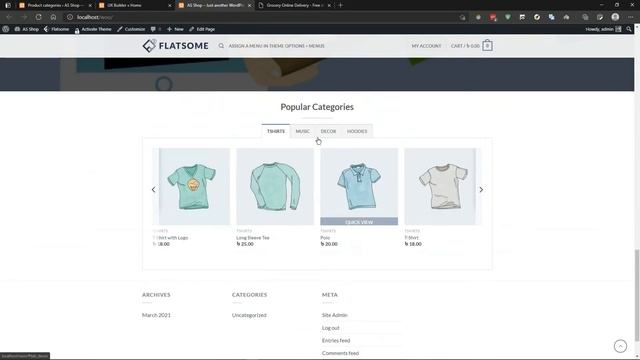The width and height of the screenshot is (640, 360).
Task: Switch to the Product categories browser tab
Action: (55, 5)
